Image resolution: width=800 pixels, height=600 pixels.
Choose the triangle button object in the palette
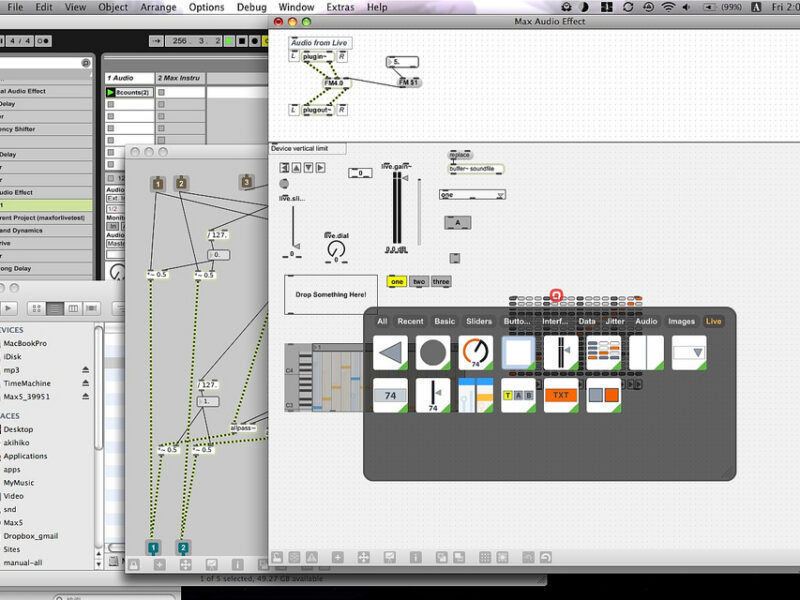390,353
